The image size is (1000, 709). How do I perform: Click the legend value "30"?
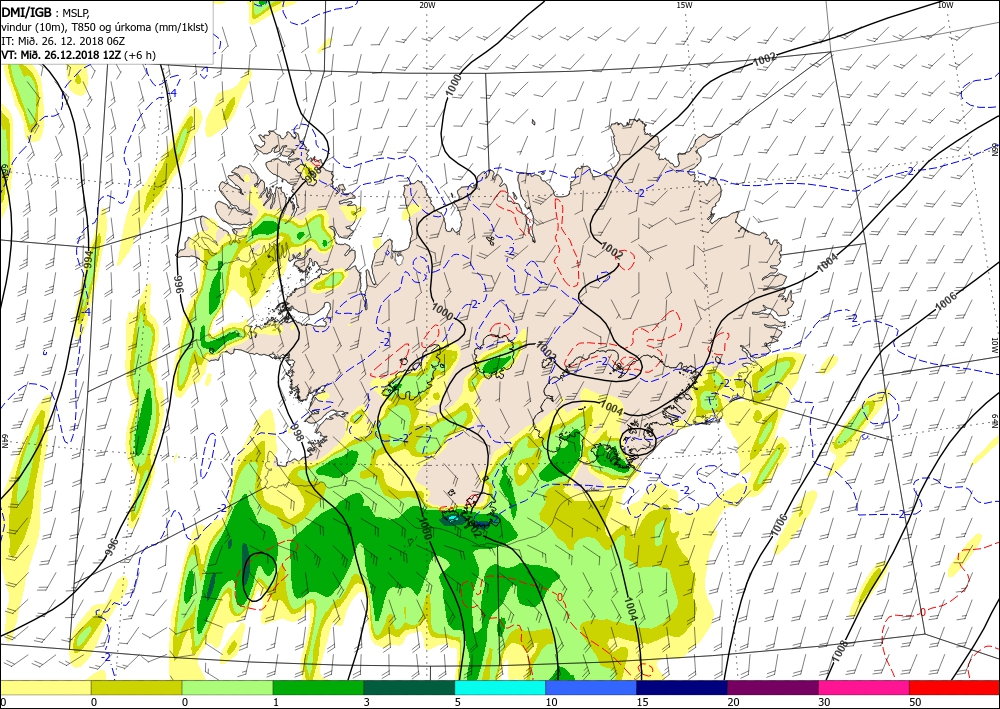pos(824,702)
